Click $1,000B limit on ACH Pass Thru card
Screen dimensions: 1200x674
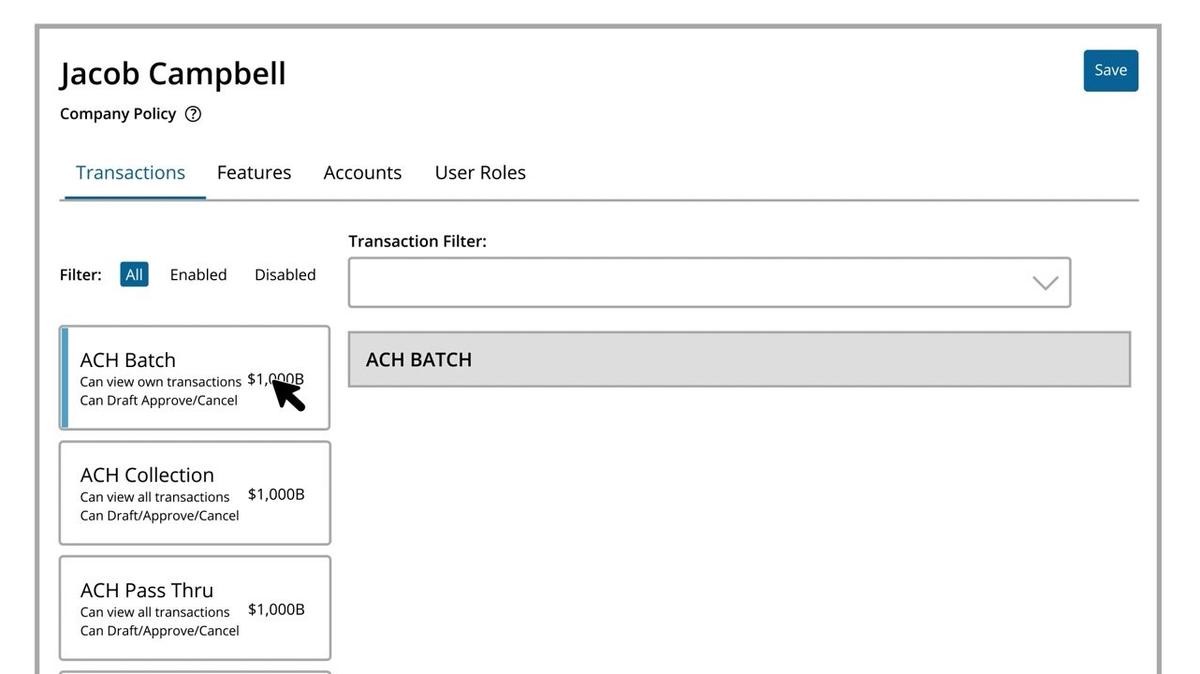276,609
